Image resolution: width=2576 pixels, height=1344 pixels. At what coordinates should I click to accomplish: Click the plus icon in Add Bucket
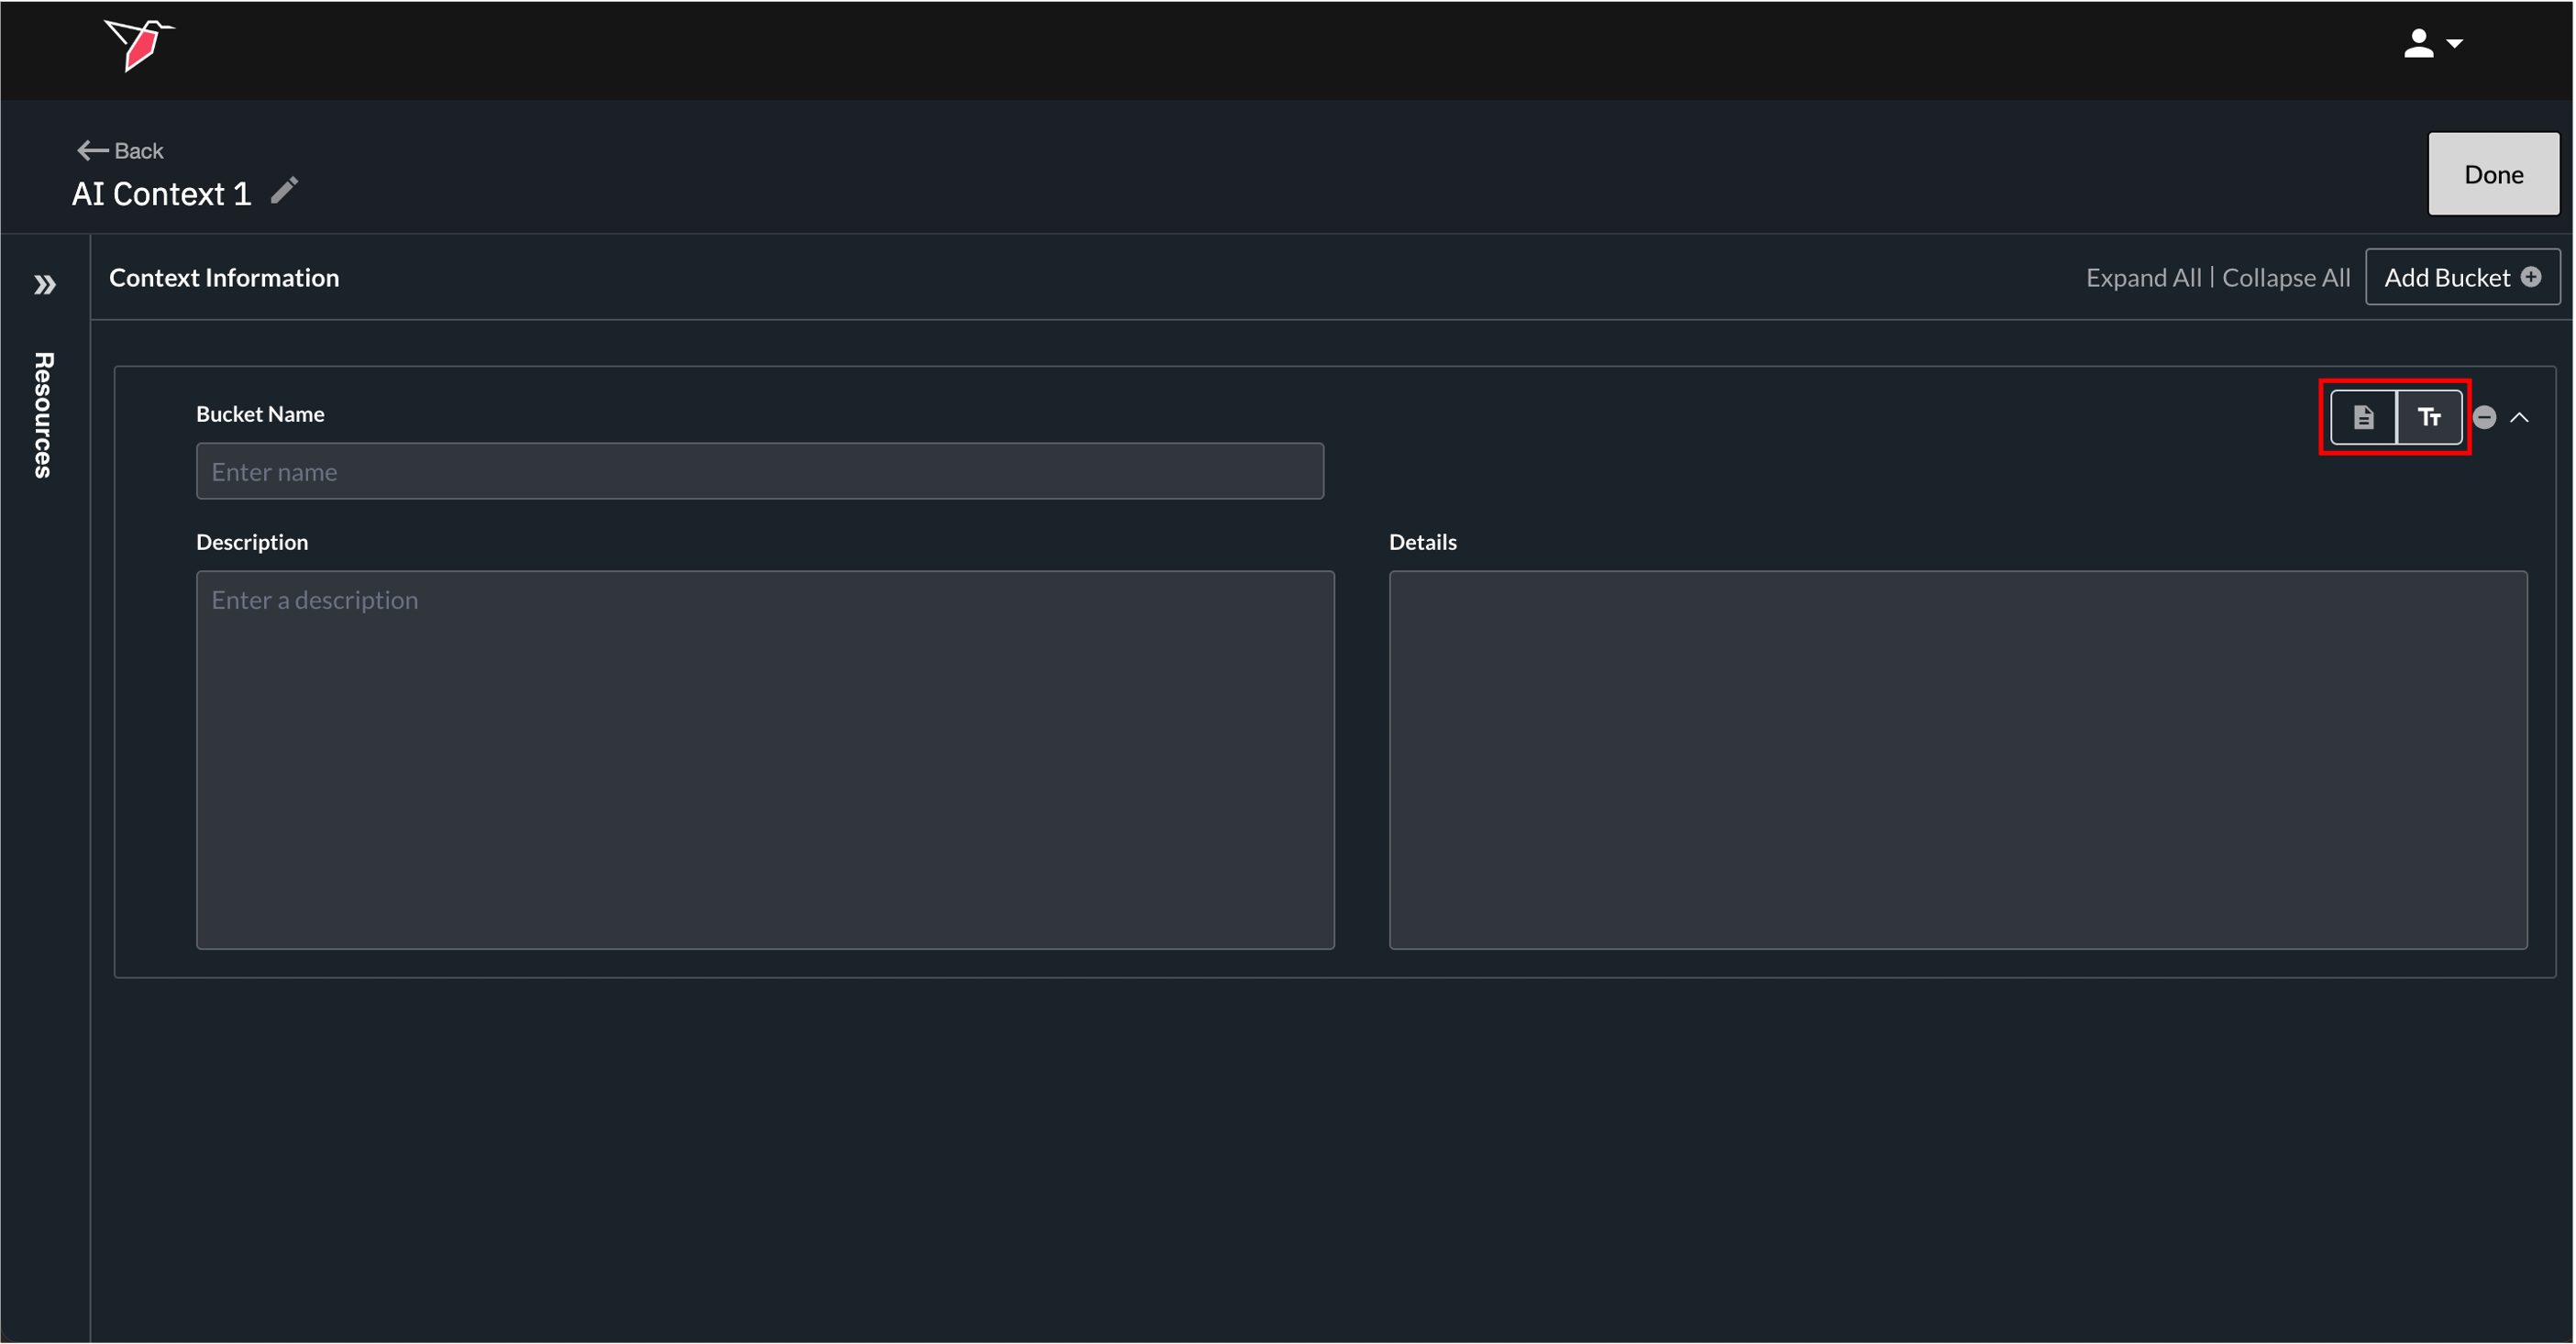(2530, 277)
